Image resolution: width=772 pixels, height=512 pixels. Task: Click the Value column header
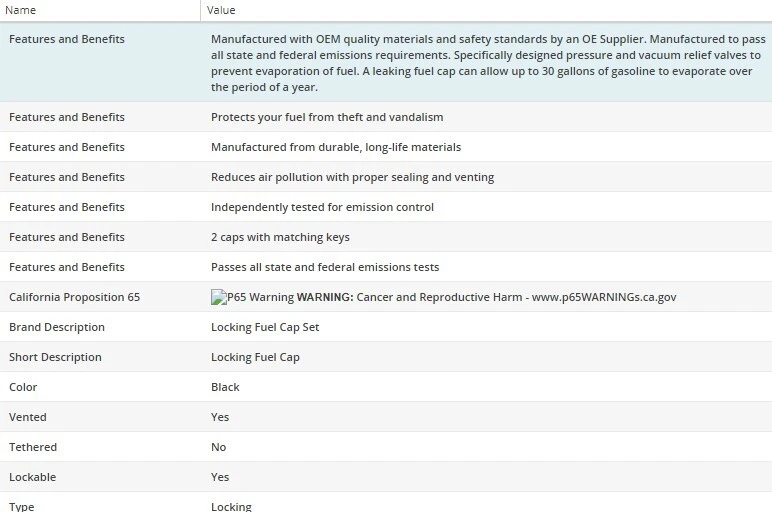[x=221, y=10]
